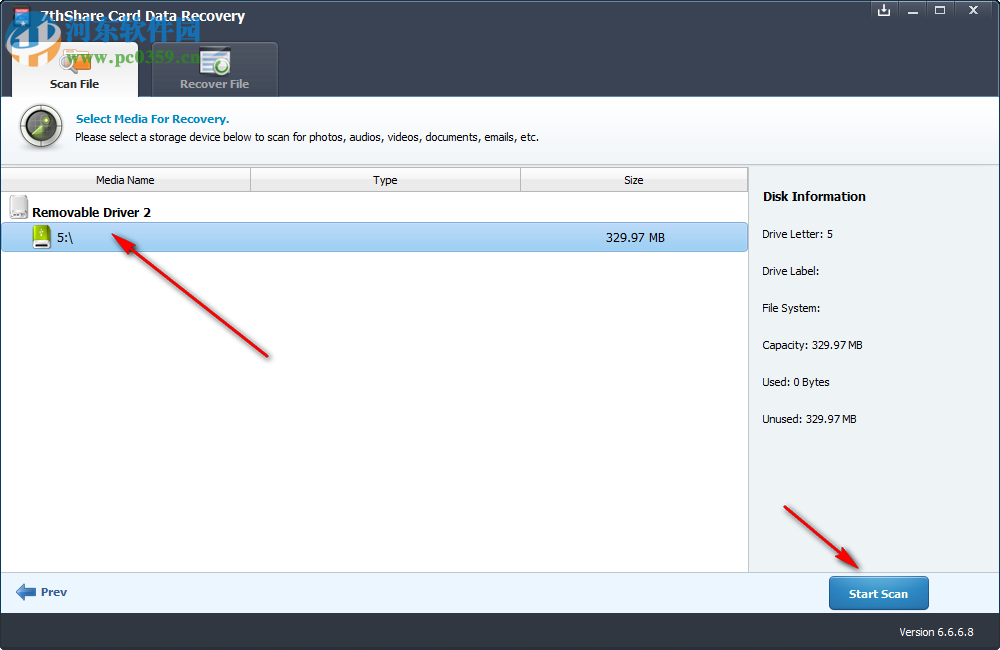1000x650 pixels.
Task: Click the removable disk icon
Action: (x=18, y=207)
